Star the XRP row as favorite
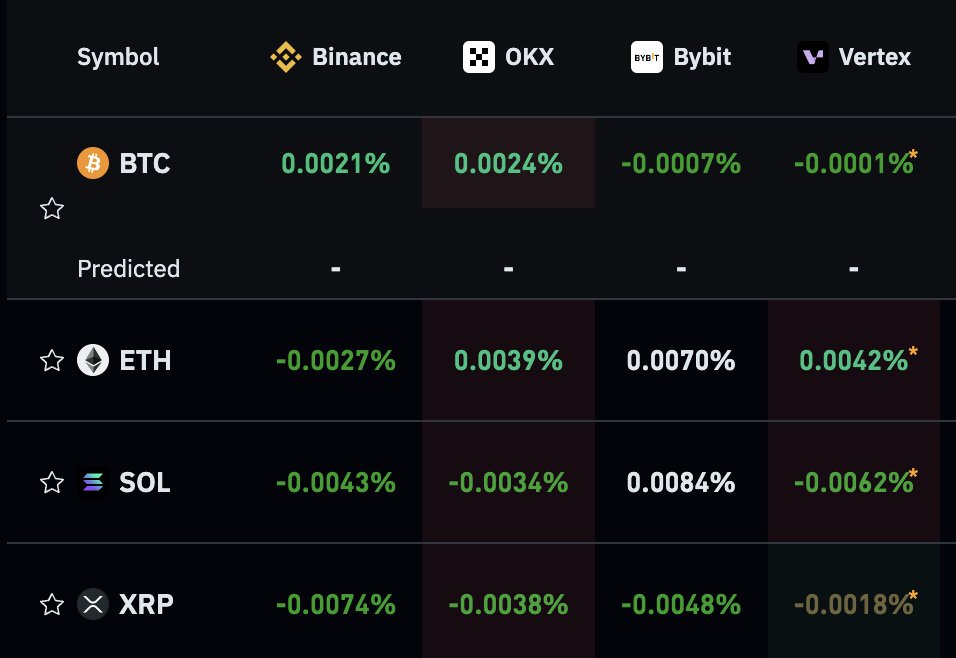Screen dimensions: 956x658 (x=52, y=604)
